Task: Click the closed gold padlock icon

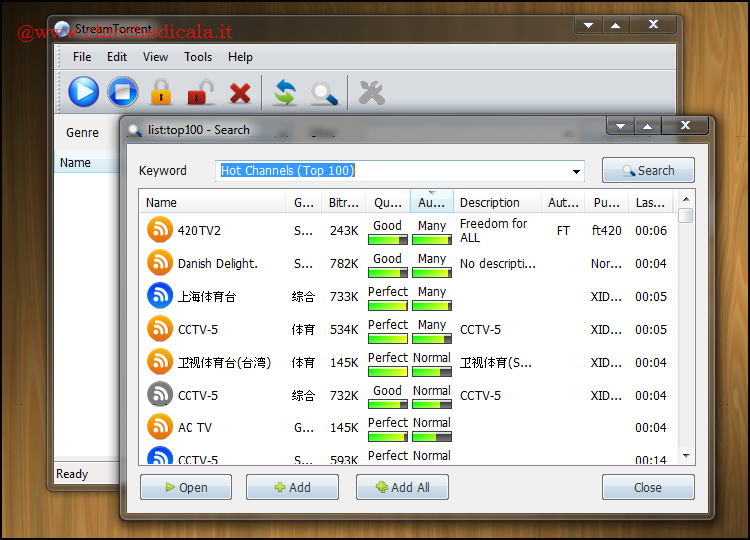Action: point(160,93)
